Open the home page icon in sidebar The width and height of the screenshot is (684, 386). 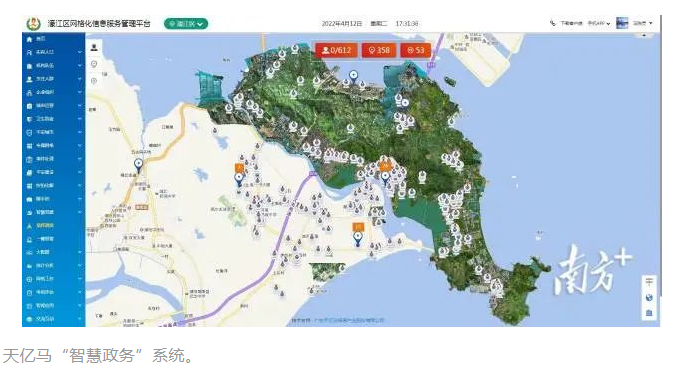pos(29,39)
